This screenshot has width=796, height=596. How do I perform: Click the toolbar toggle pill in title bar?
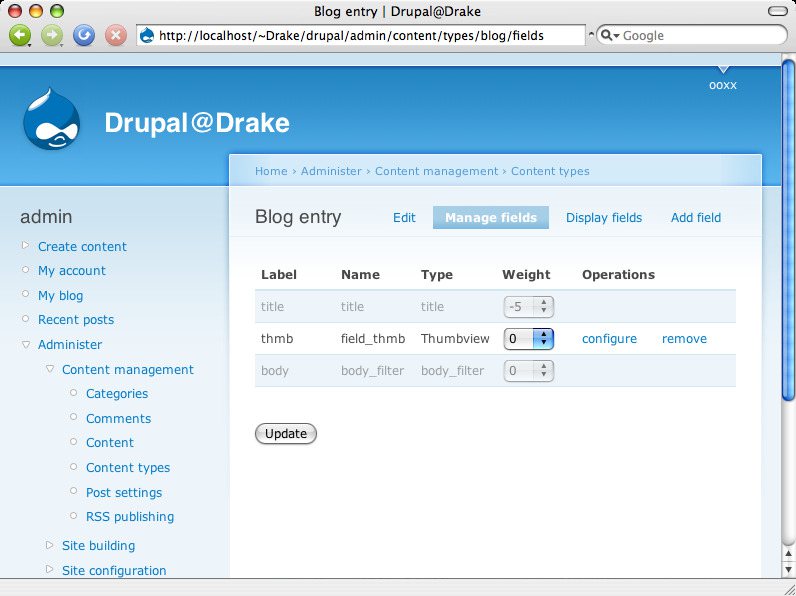click(x=778, y=11)
